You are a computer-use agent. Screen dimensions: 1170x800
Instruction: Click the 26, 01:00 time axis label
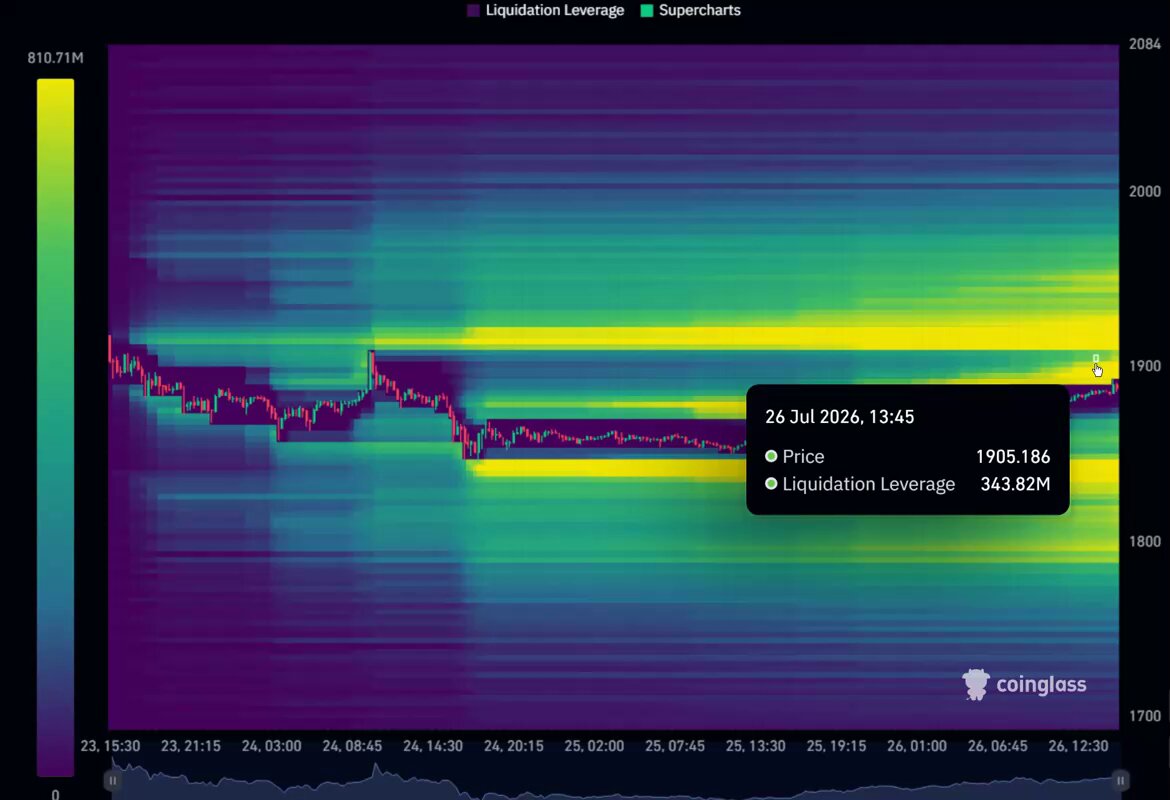916,746
